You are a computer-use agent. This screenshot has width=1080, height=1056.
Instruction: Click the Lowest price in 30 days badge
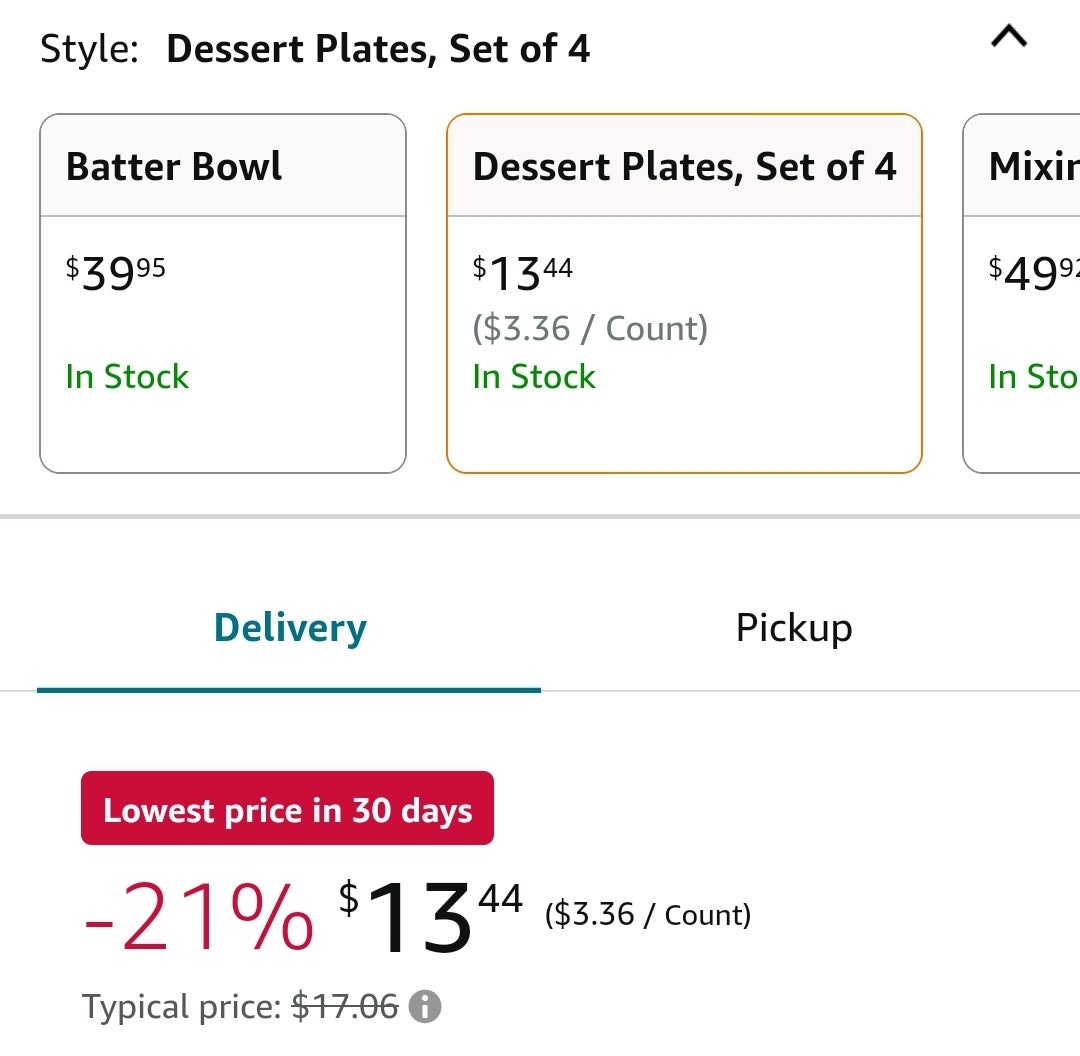coord(287,808)
